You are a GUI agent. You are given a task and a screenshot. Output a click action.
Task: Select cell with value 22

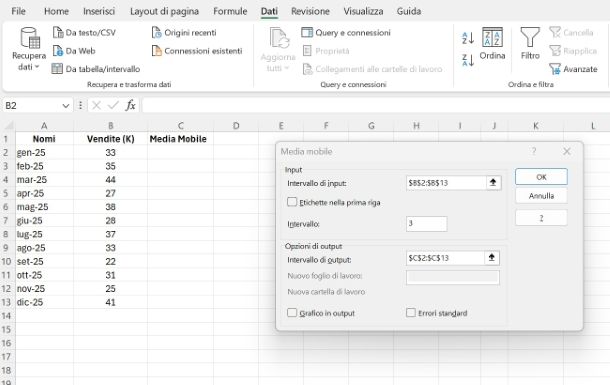(x=110, y=261)
